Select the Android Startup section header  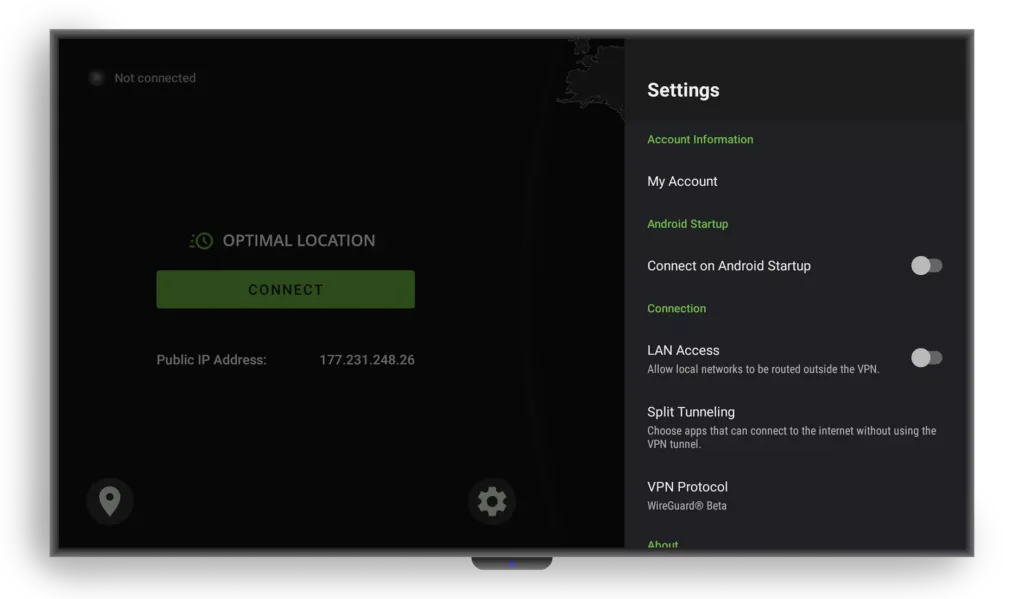[688, 223]
